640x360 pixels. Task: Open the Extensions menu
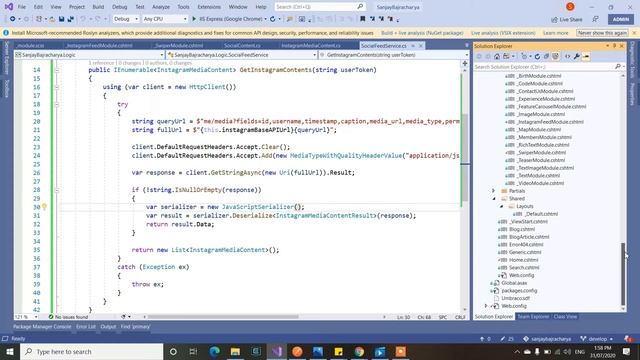pos(209,7)
